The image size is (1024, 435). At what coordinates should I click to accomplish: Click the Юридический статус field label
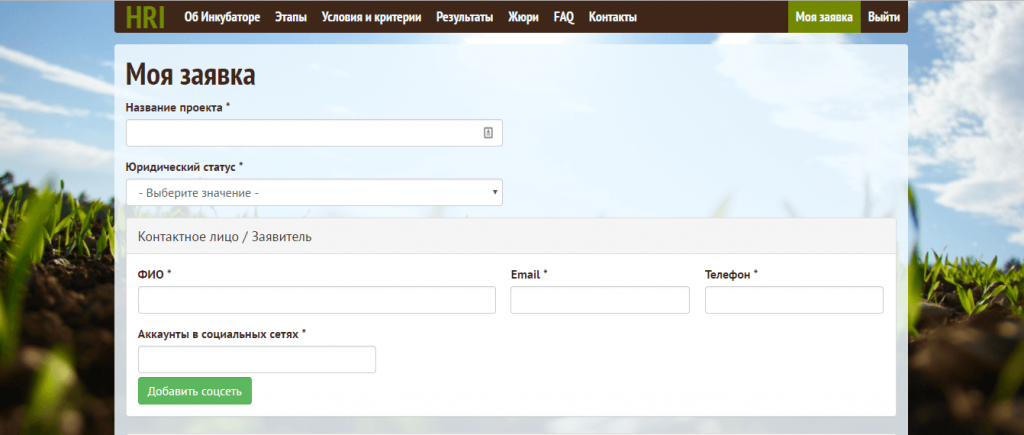click(184, 166)
